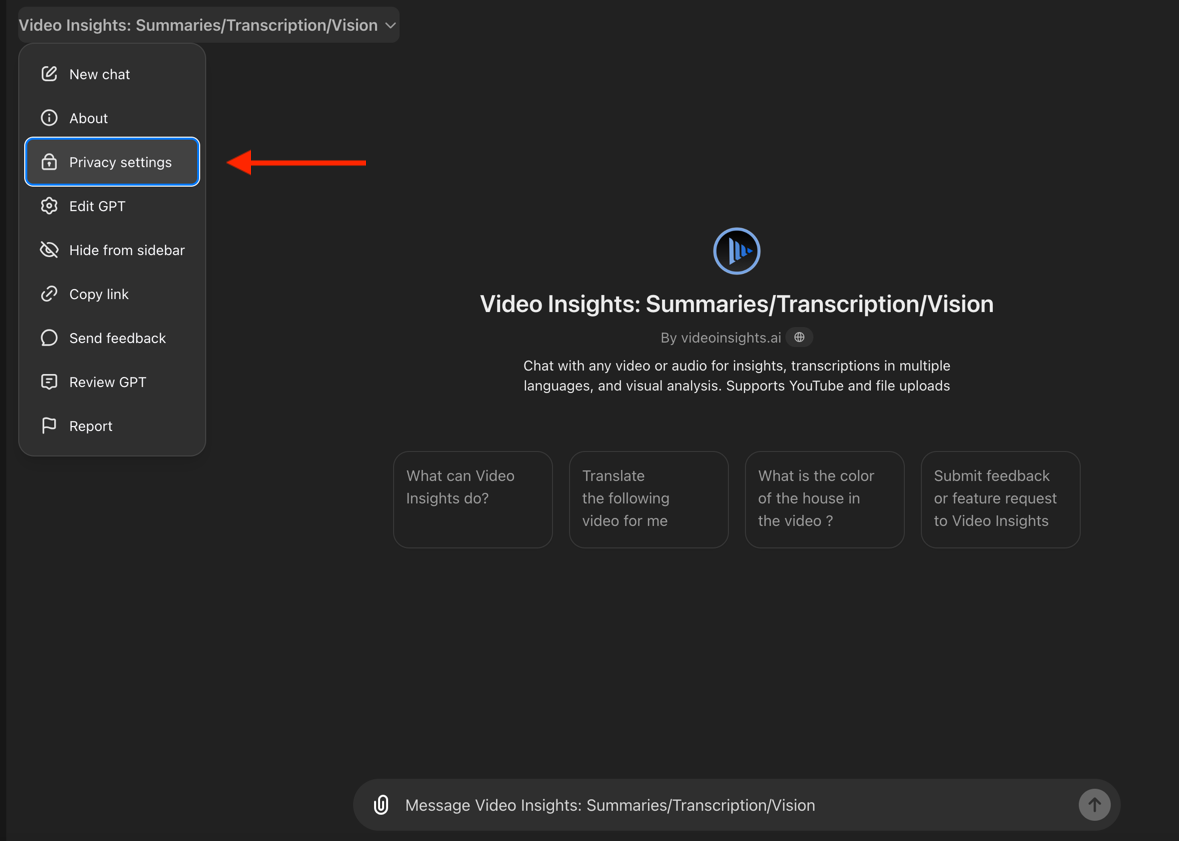Choose About from the menu
1179x841 pixels.
click(112, 118)
